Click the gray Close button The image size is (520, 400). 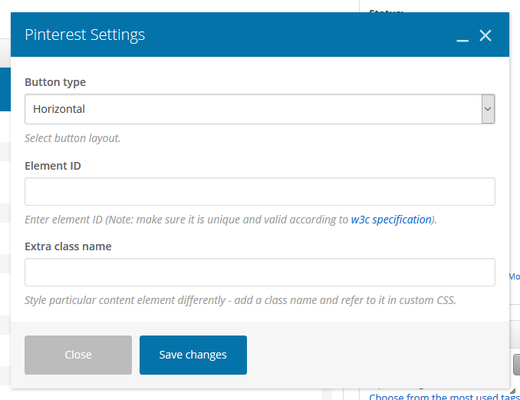pyautogui.click(x=78, y=355)
